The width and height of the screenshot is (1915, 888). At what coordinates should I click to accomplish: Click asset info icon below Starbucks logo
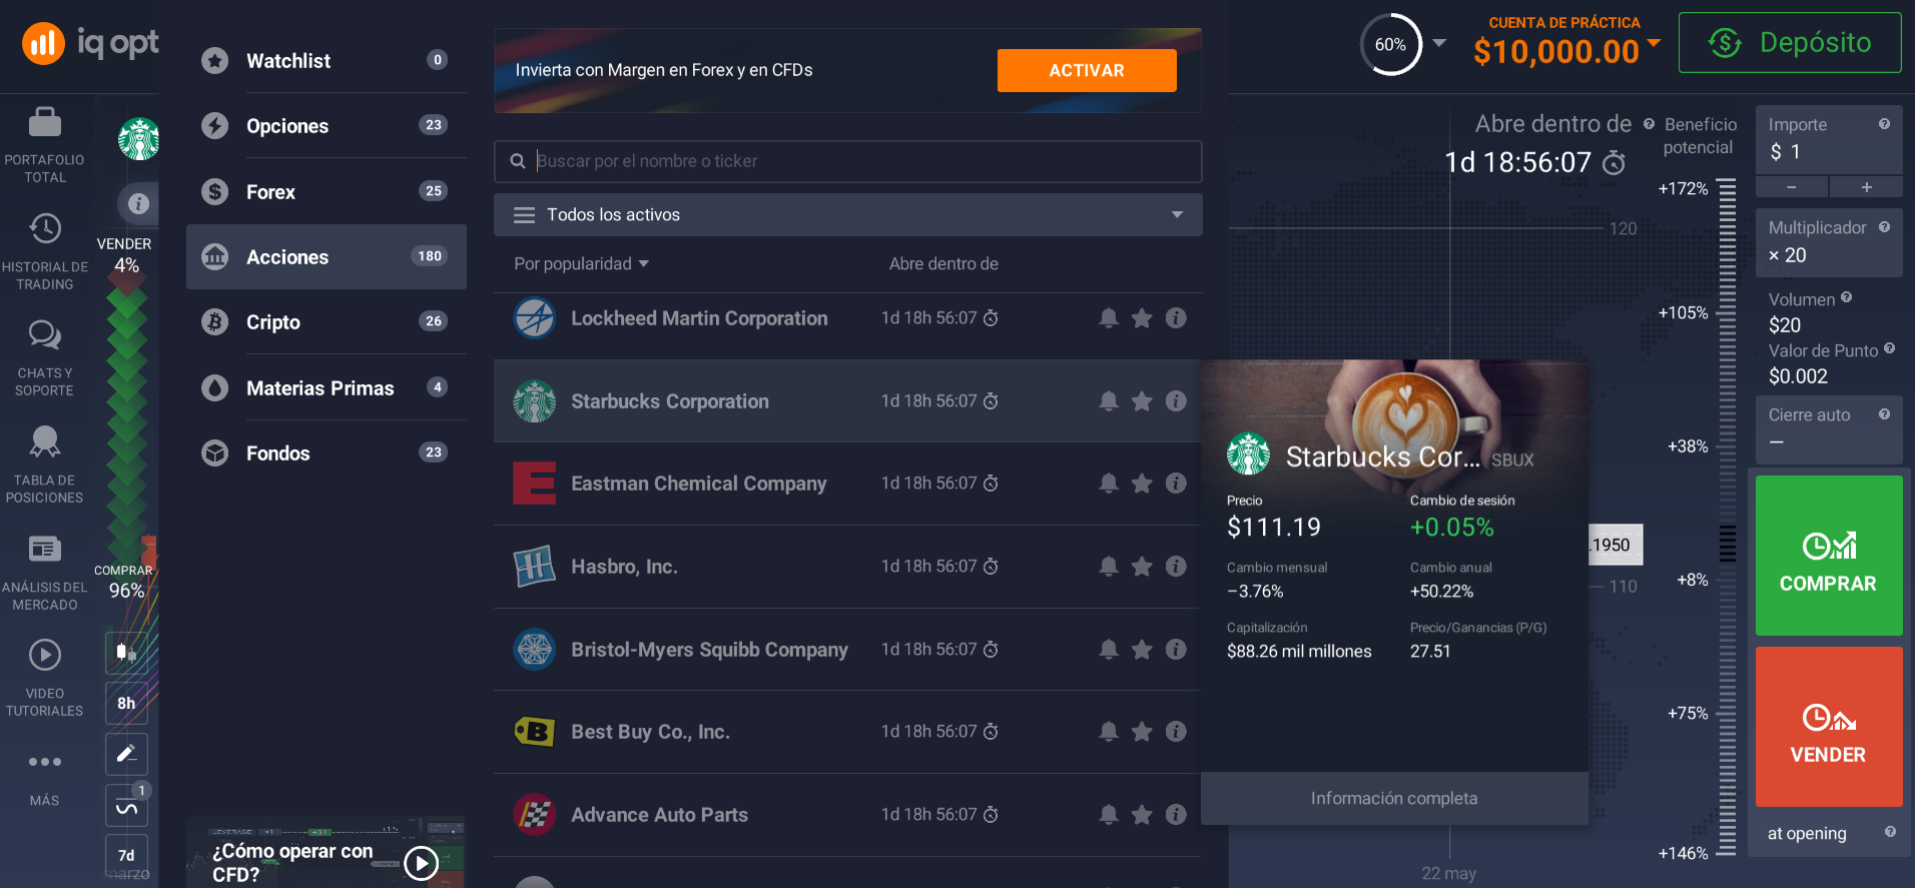139,204
